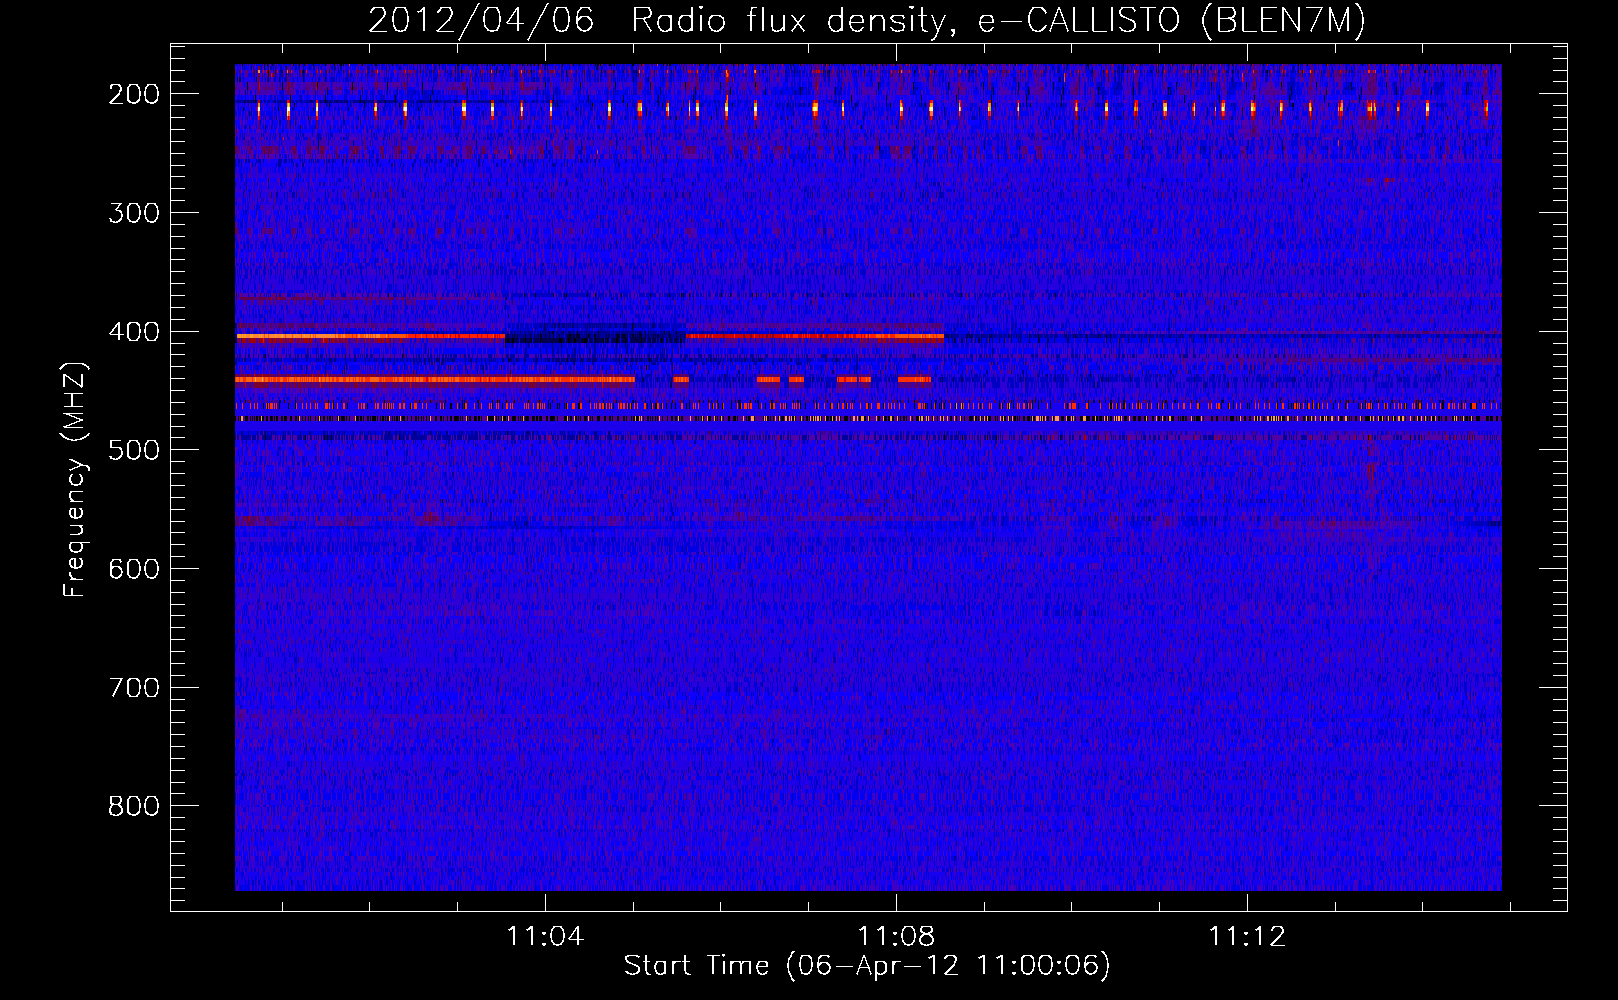The image size is (1618, 1000).
Task: Click the bright red band near 405 MHz
Action: [x=371, y=338]
